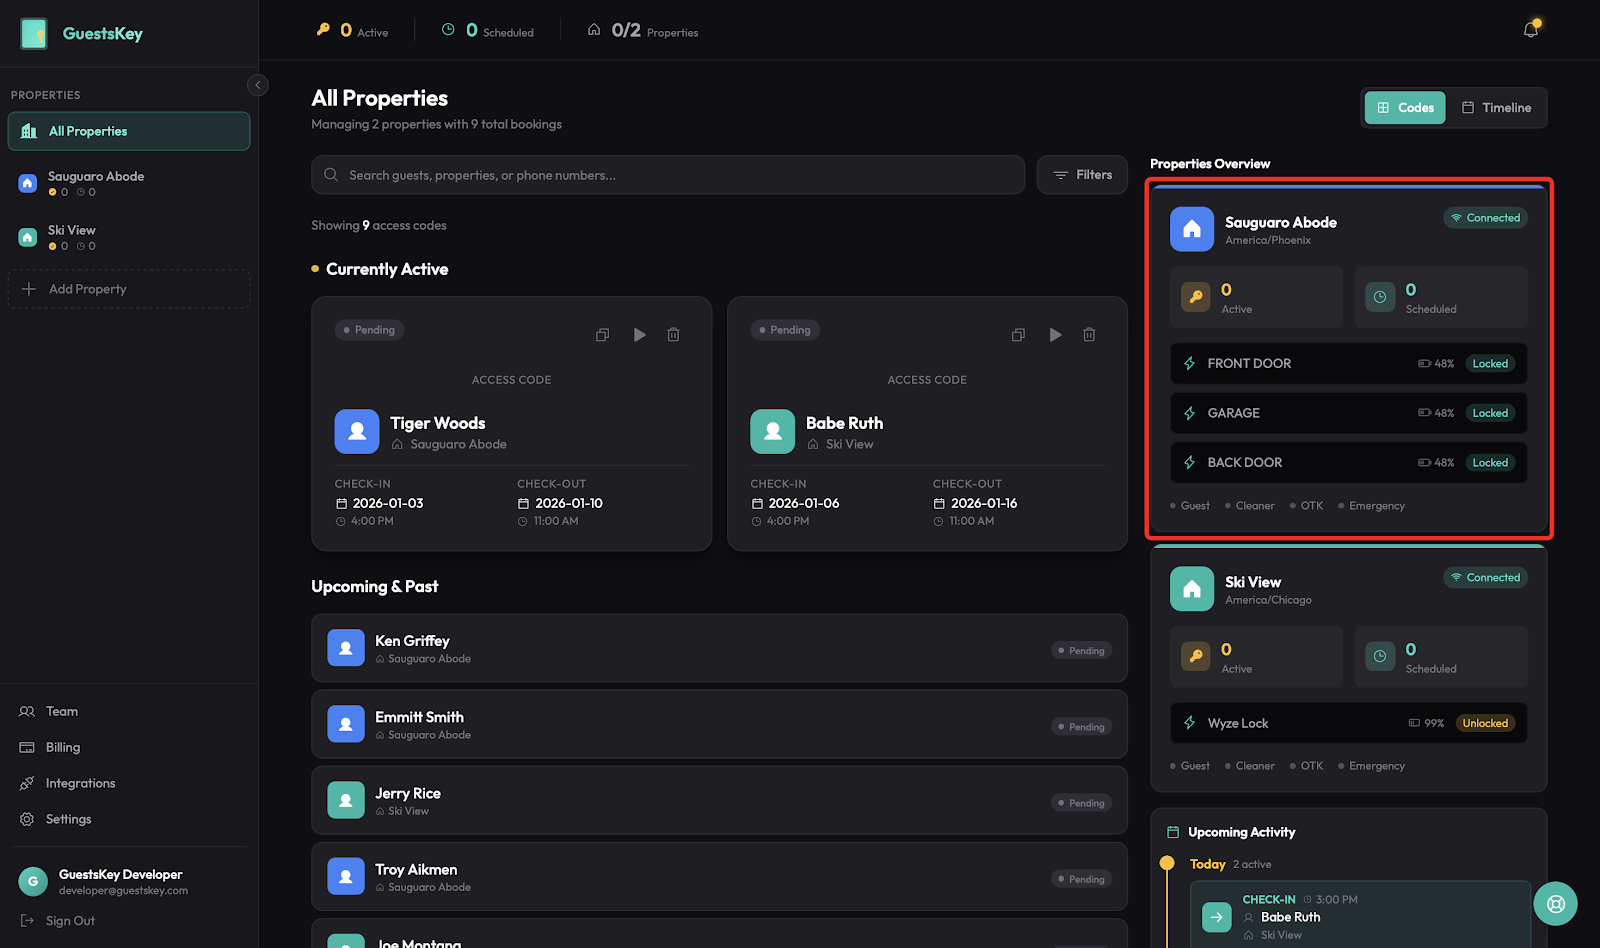The width and height of the screenshot is (1600, 948).
Task: Open notifications via the bell icon
Action: click(1530, 29)
